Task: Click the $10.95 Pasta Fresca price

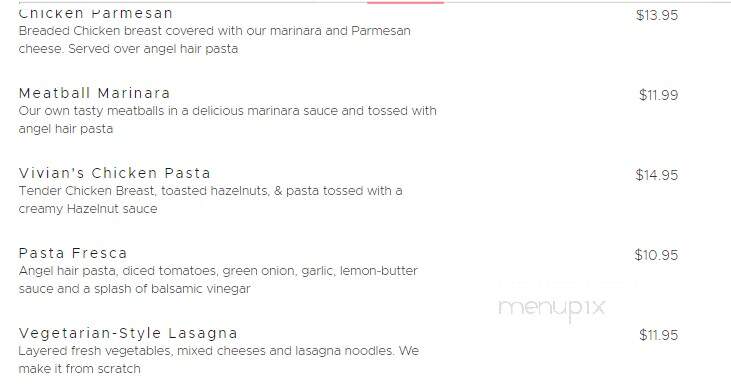Action: (656, 255)
